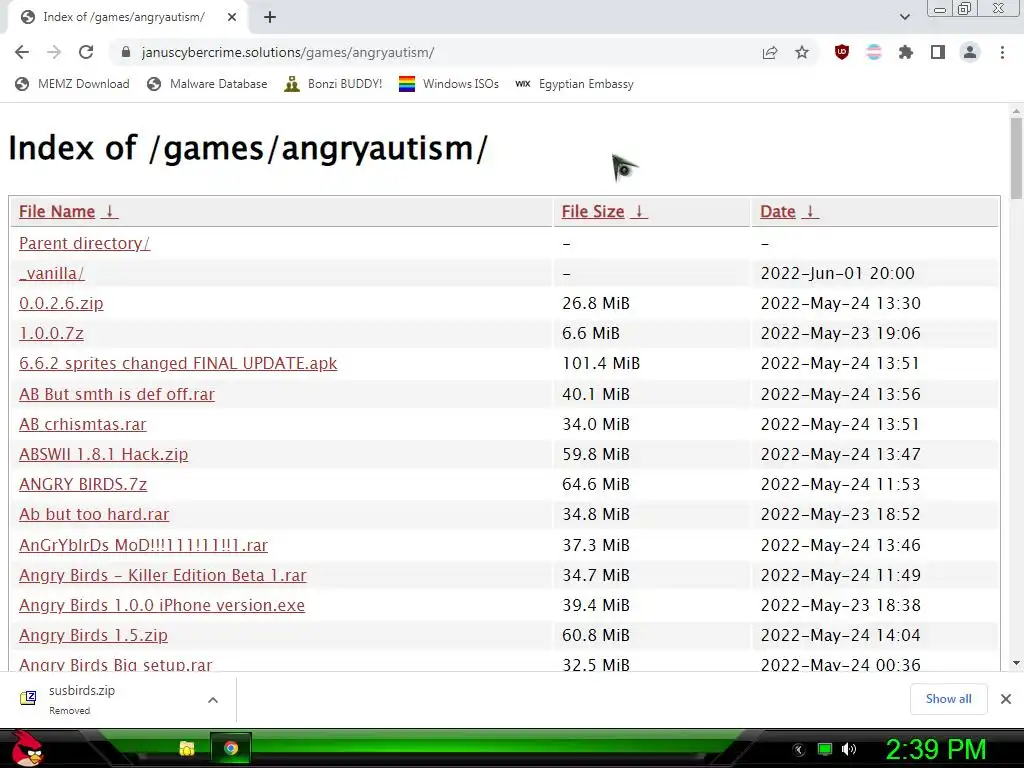The image size is (1024, 768).
Task: Reload the current page
Action: pyautogui.click(x=86, y=52)
